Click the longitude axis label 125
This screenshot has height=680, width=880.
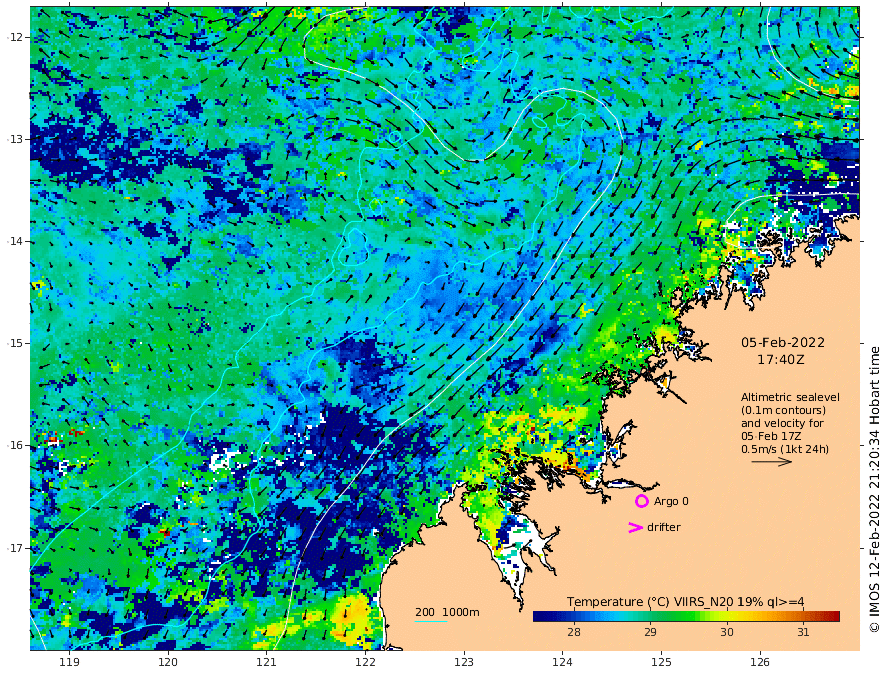point(661,663)
